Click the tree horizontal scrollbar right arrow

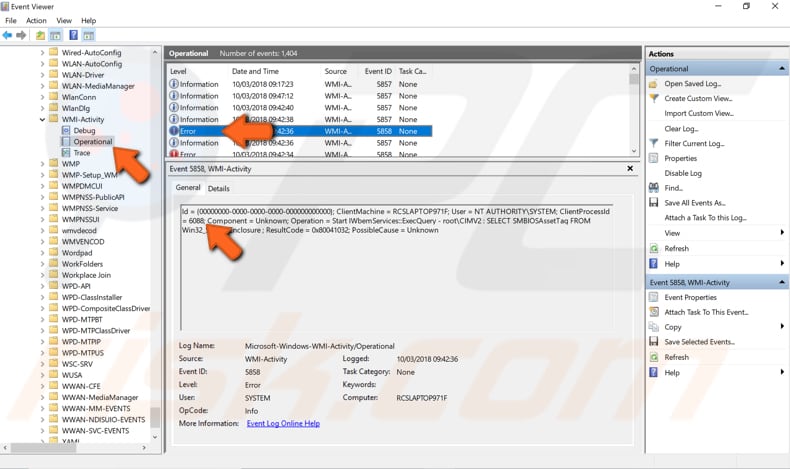[144, 447]
